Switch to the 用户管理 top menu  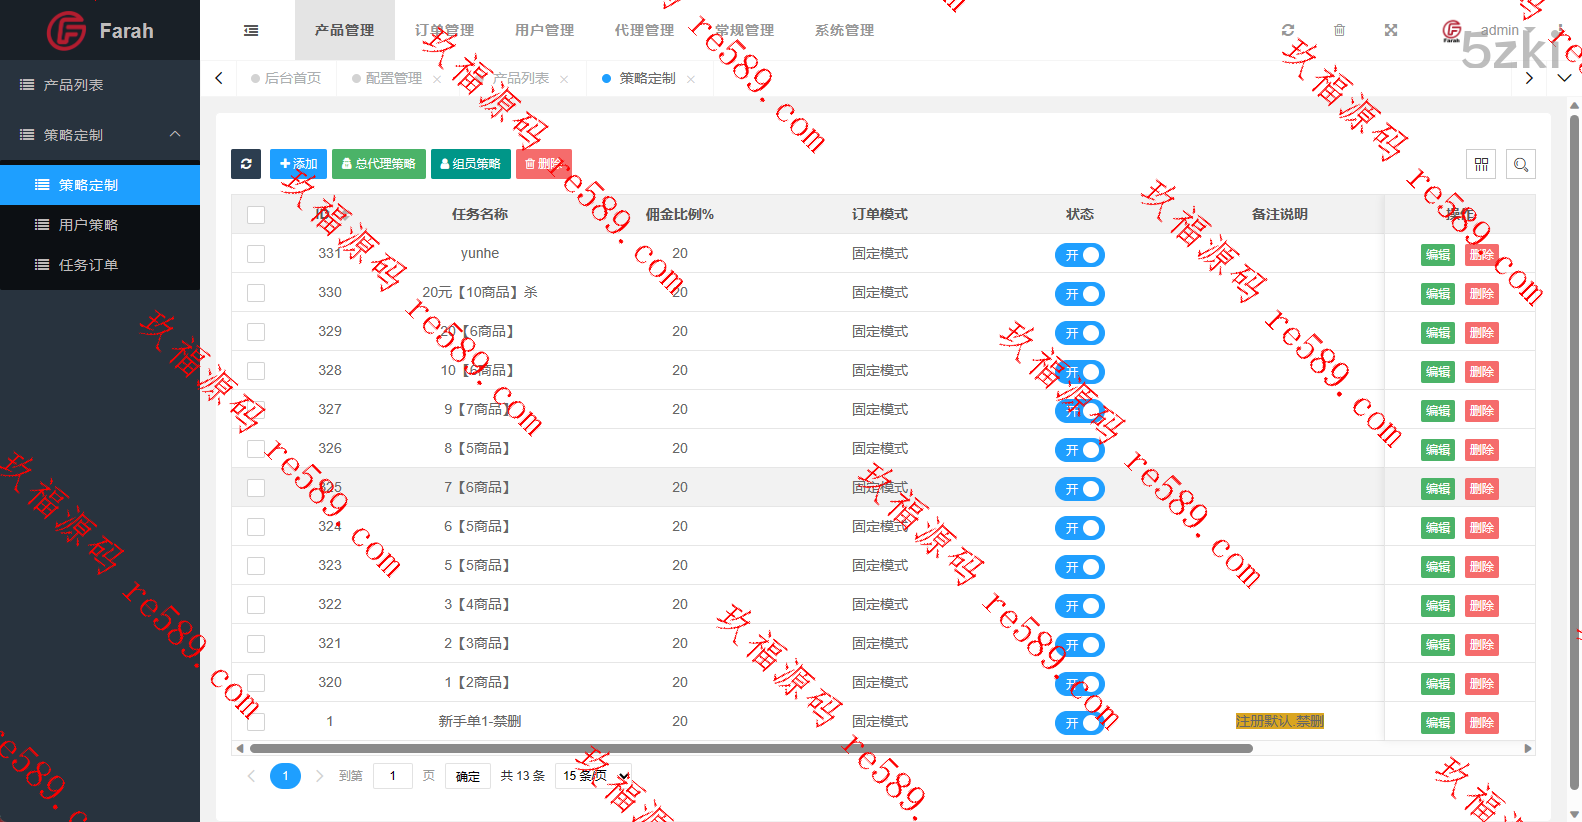pos(544,30)
